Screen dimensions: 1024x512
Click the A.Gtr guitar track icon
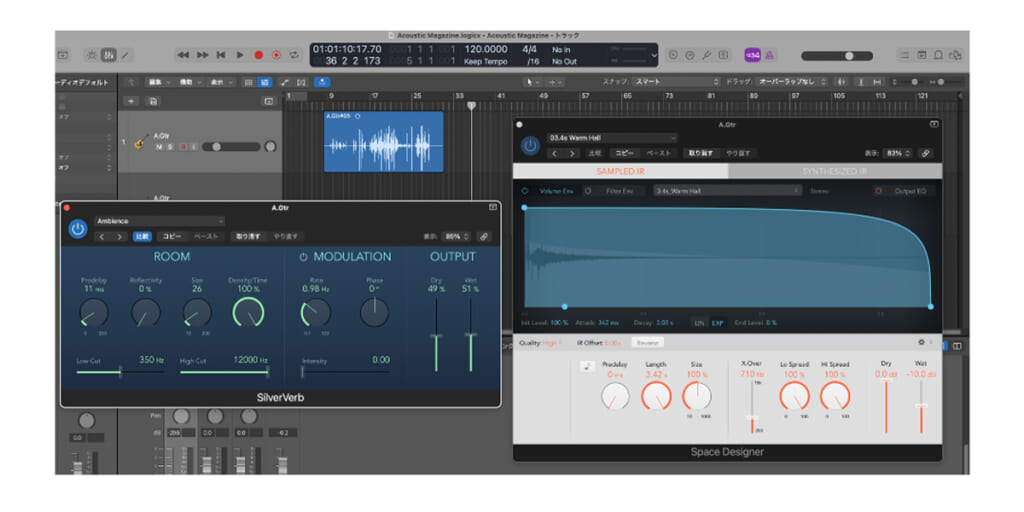[x=140, y=142]
